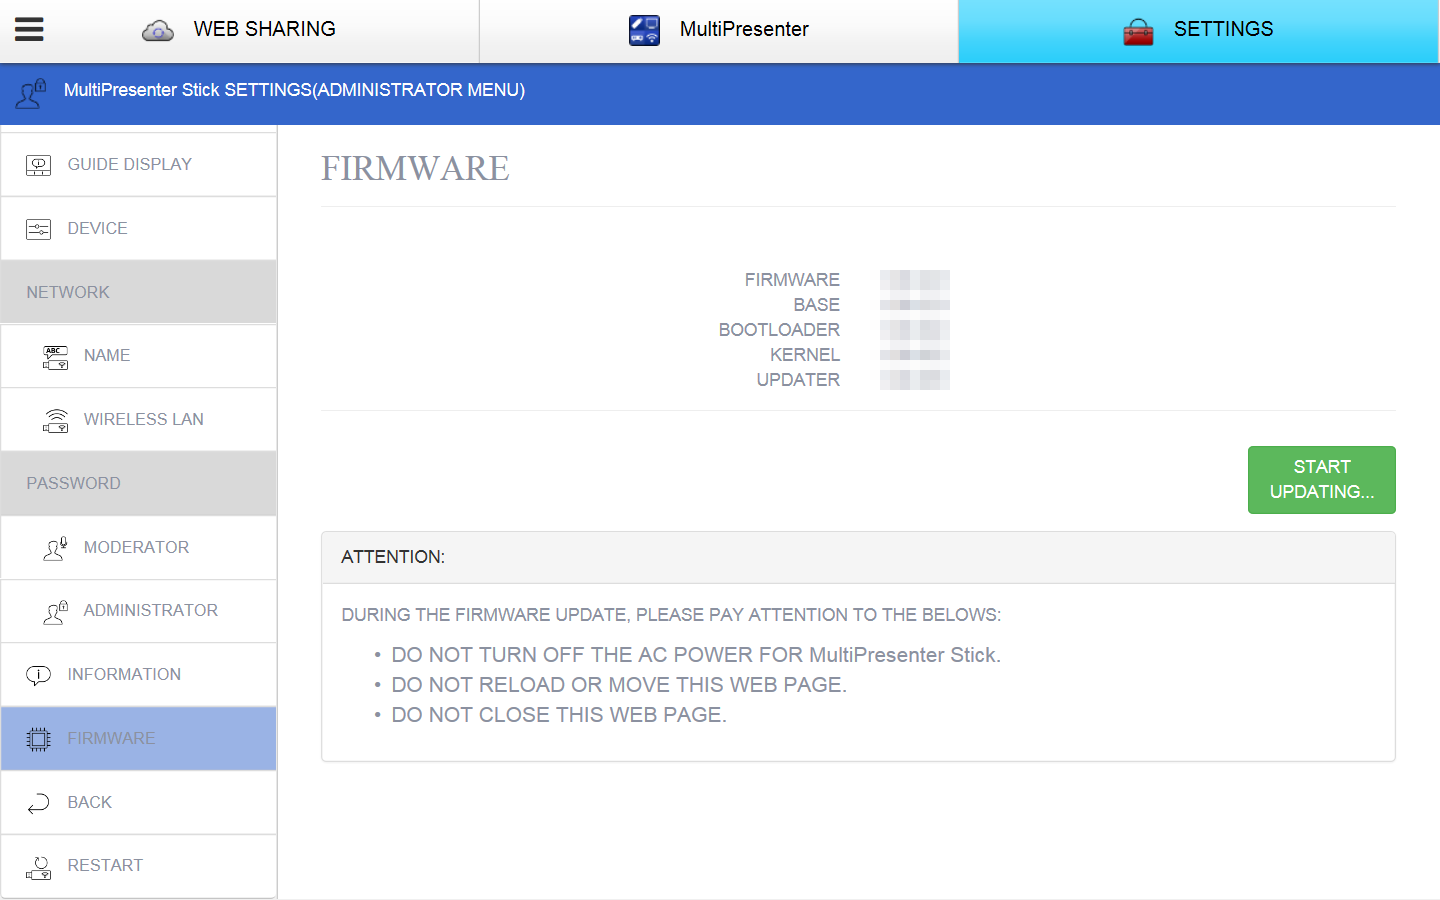Click the Web Sharing cloud icon
This screenshot has width=1440, height=900.
click(x=156, y=29)
